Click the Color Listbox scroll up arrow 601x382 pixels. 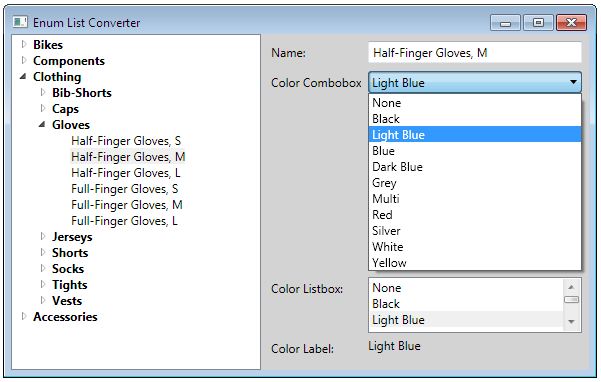571,287
